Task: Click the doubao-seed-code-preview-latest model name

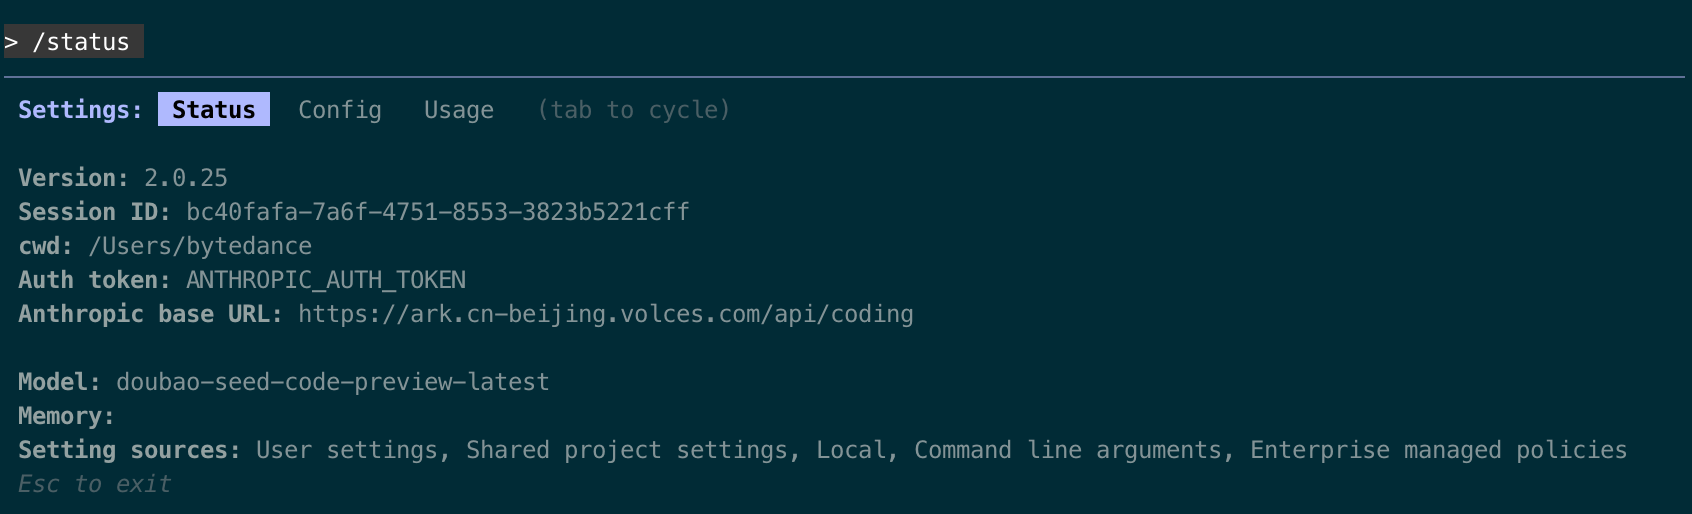Action: (332, 382)
